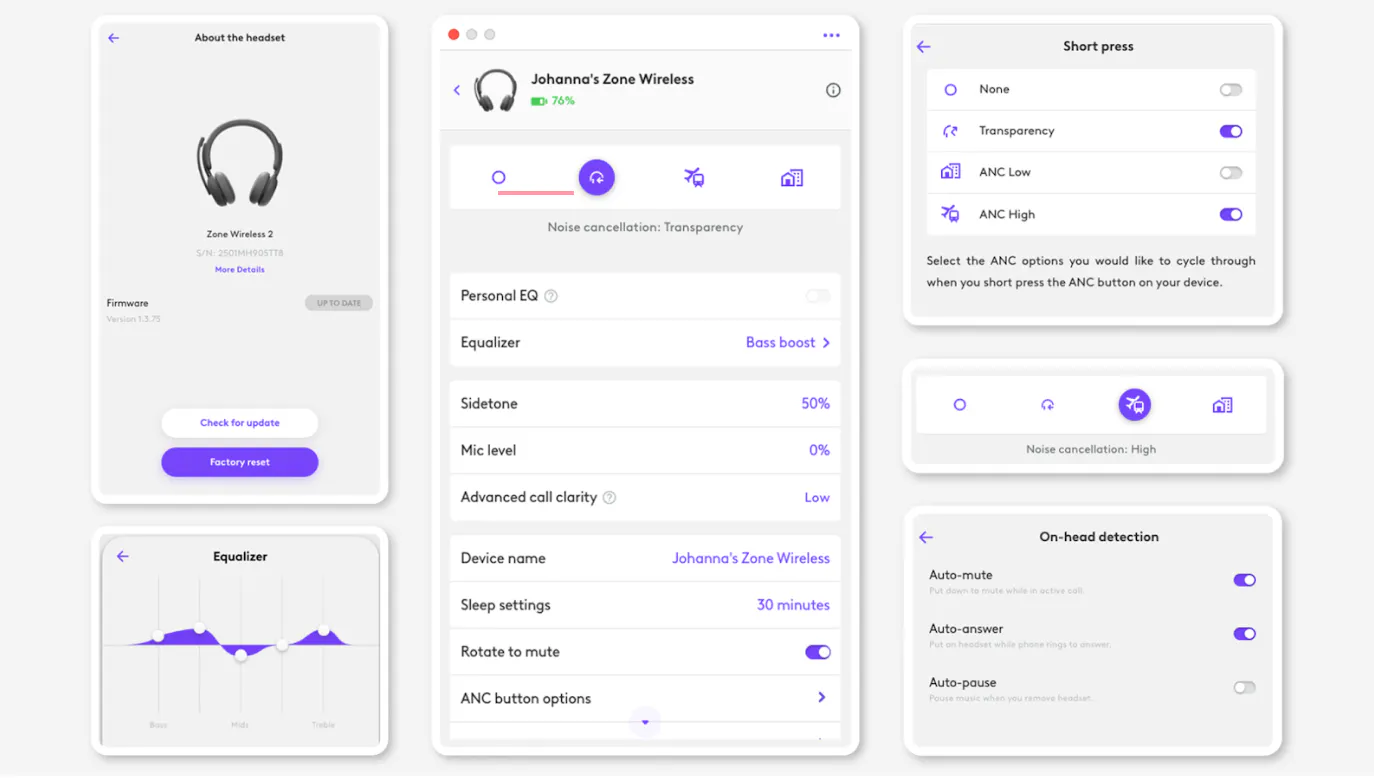Go back from About the headset screen

[x=114, y=38]
